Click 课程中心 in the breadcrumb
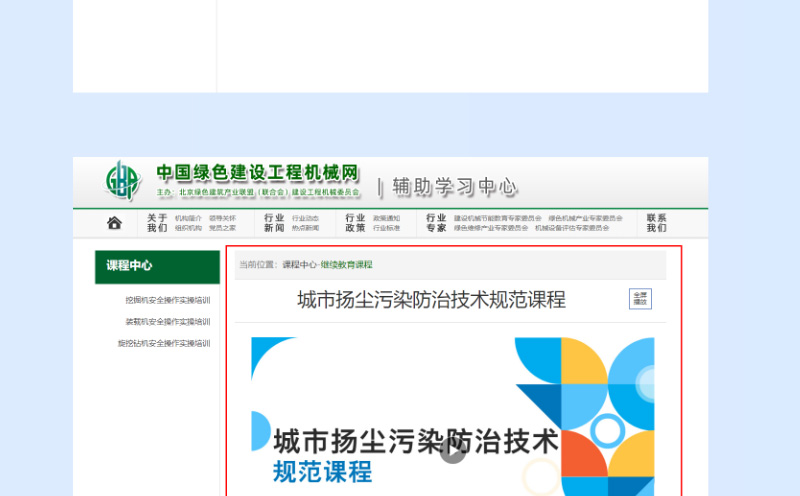 click(x=299, y=265)
